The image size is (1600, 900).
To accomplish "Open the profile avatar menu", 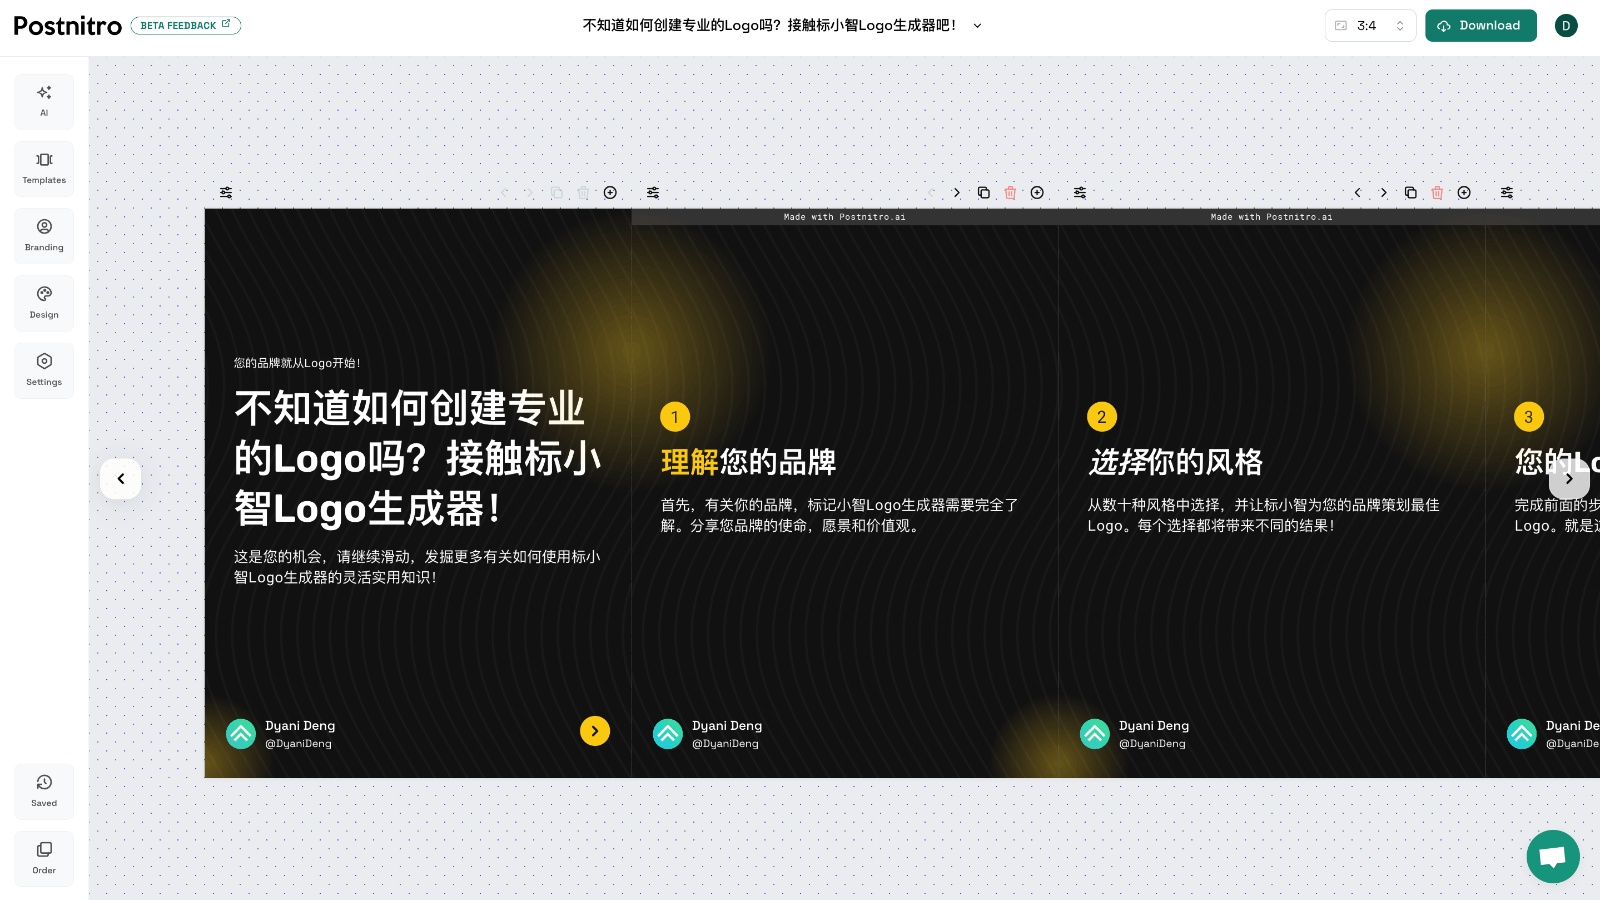I will coord(1566,25).
